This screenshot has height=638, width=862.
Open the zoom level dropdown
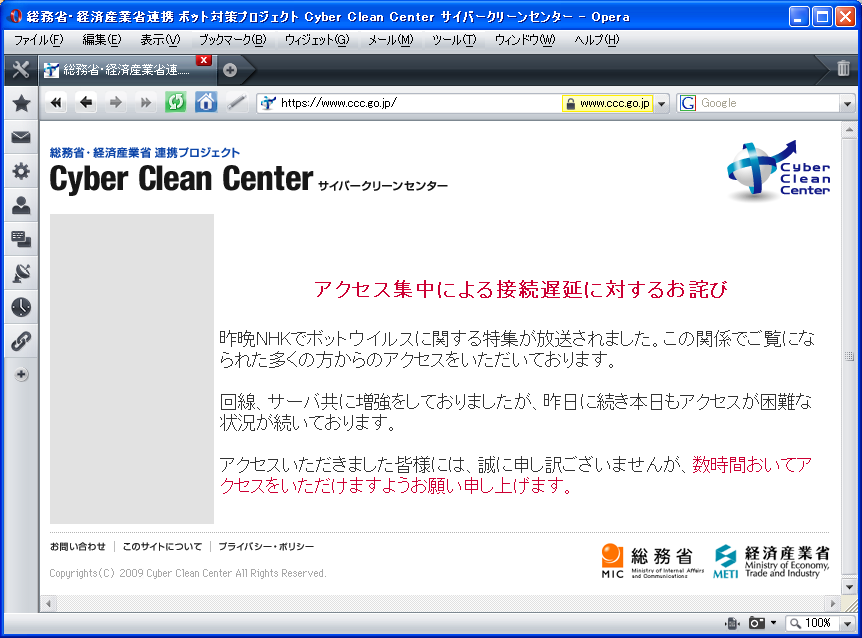(847, 624)
